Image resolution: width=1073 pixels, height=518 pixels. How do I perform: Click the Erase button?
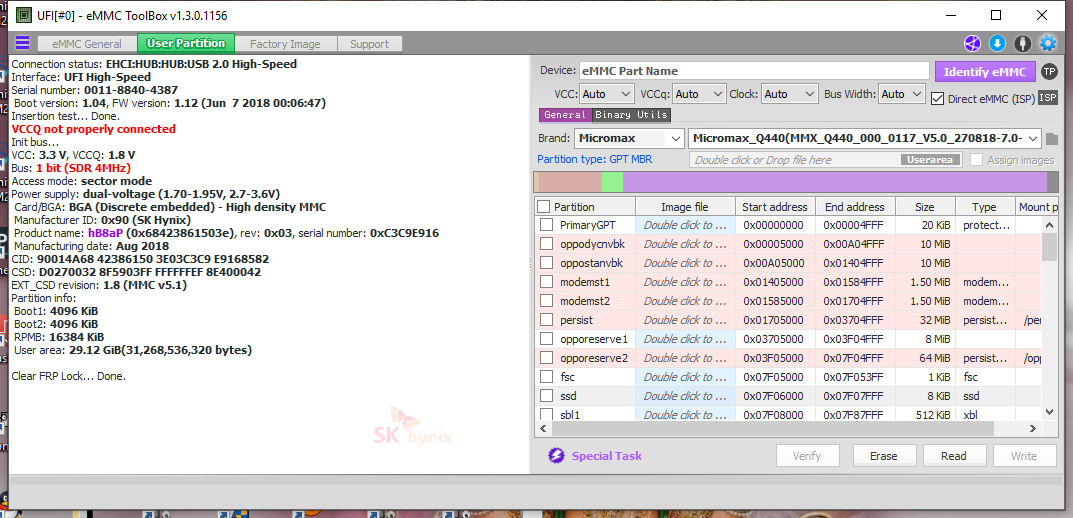point(883,456)
